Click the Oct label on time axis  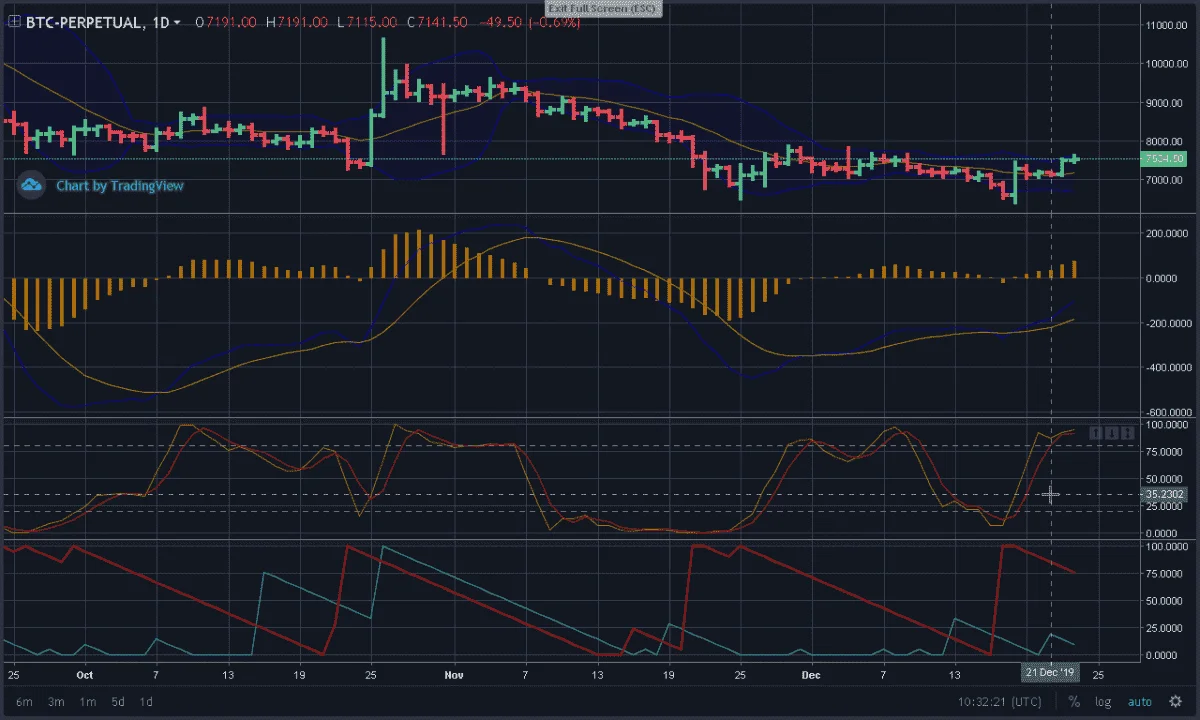click(x=84, y=673)
